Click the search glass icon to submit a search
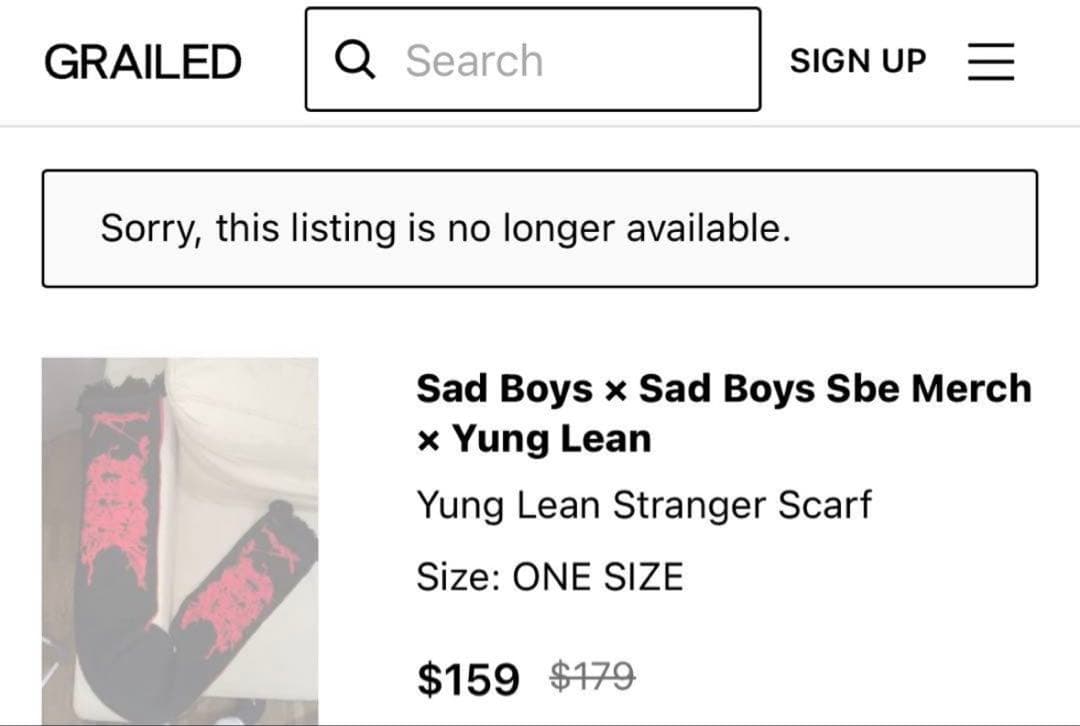The width and height of the screenshot is (1080, 726). click(354, 60)
